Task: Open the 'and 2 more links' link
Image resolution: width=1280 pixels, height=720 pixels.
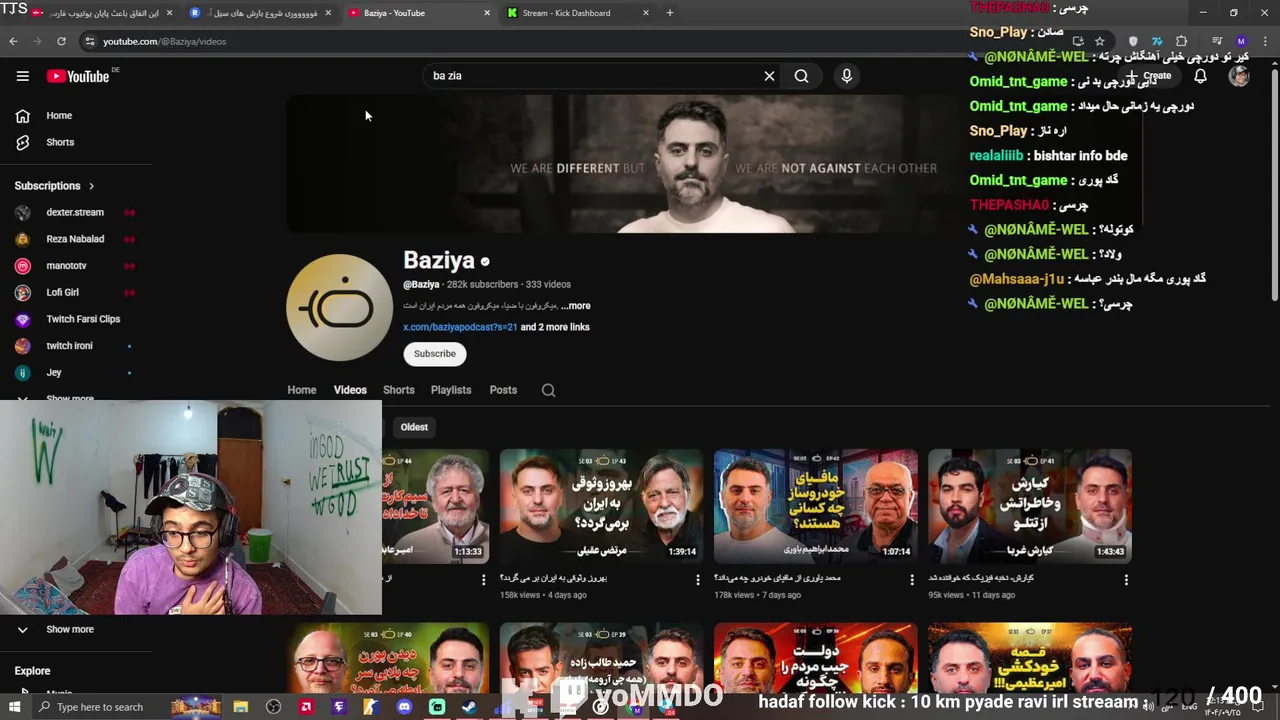Action: 555,327
